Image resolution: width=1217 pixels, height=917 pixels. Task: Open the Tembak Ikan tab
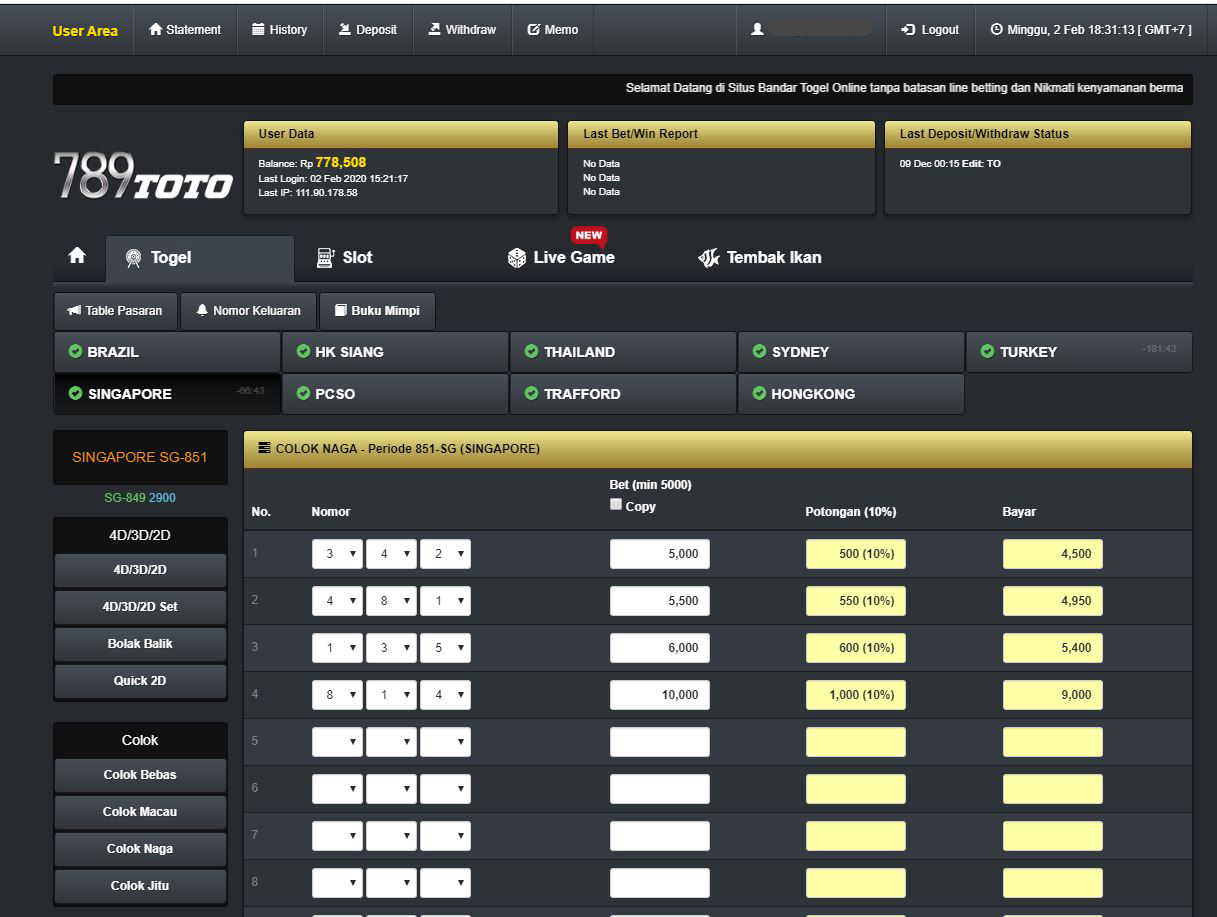(x=760, y=257)
